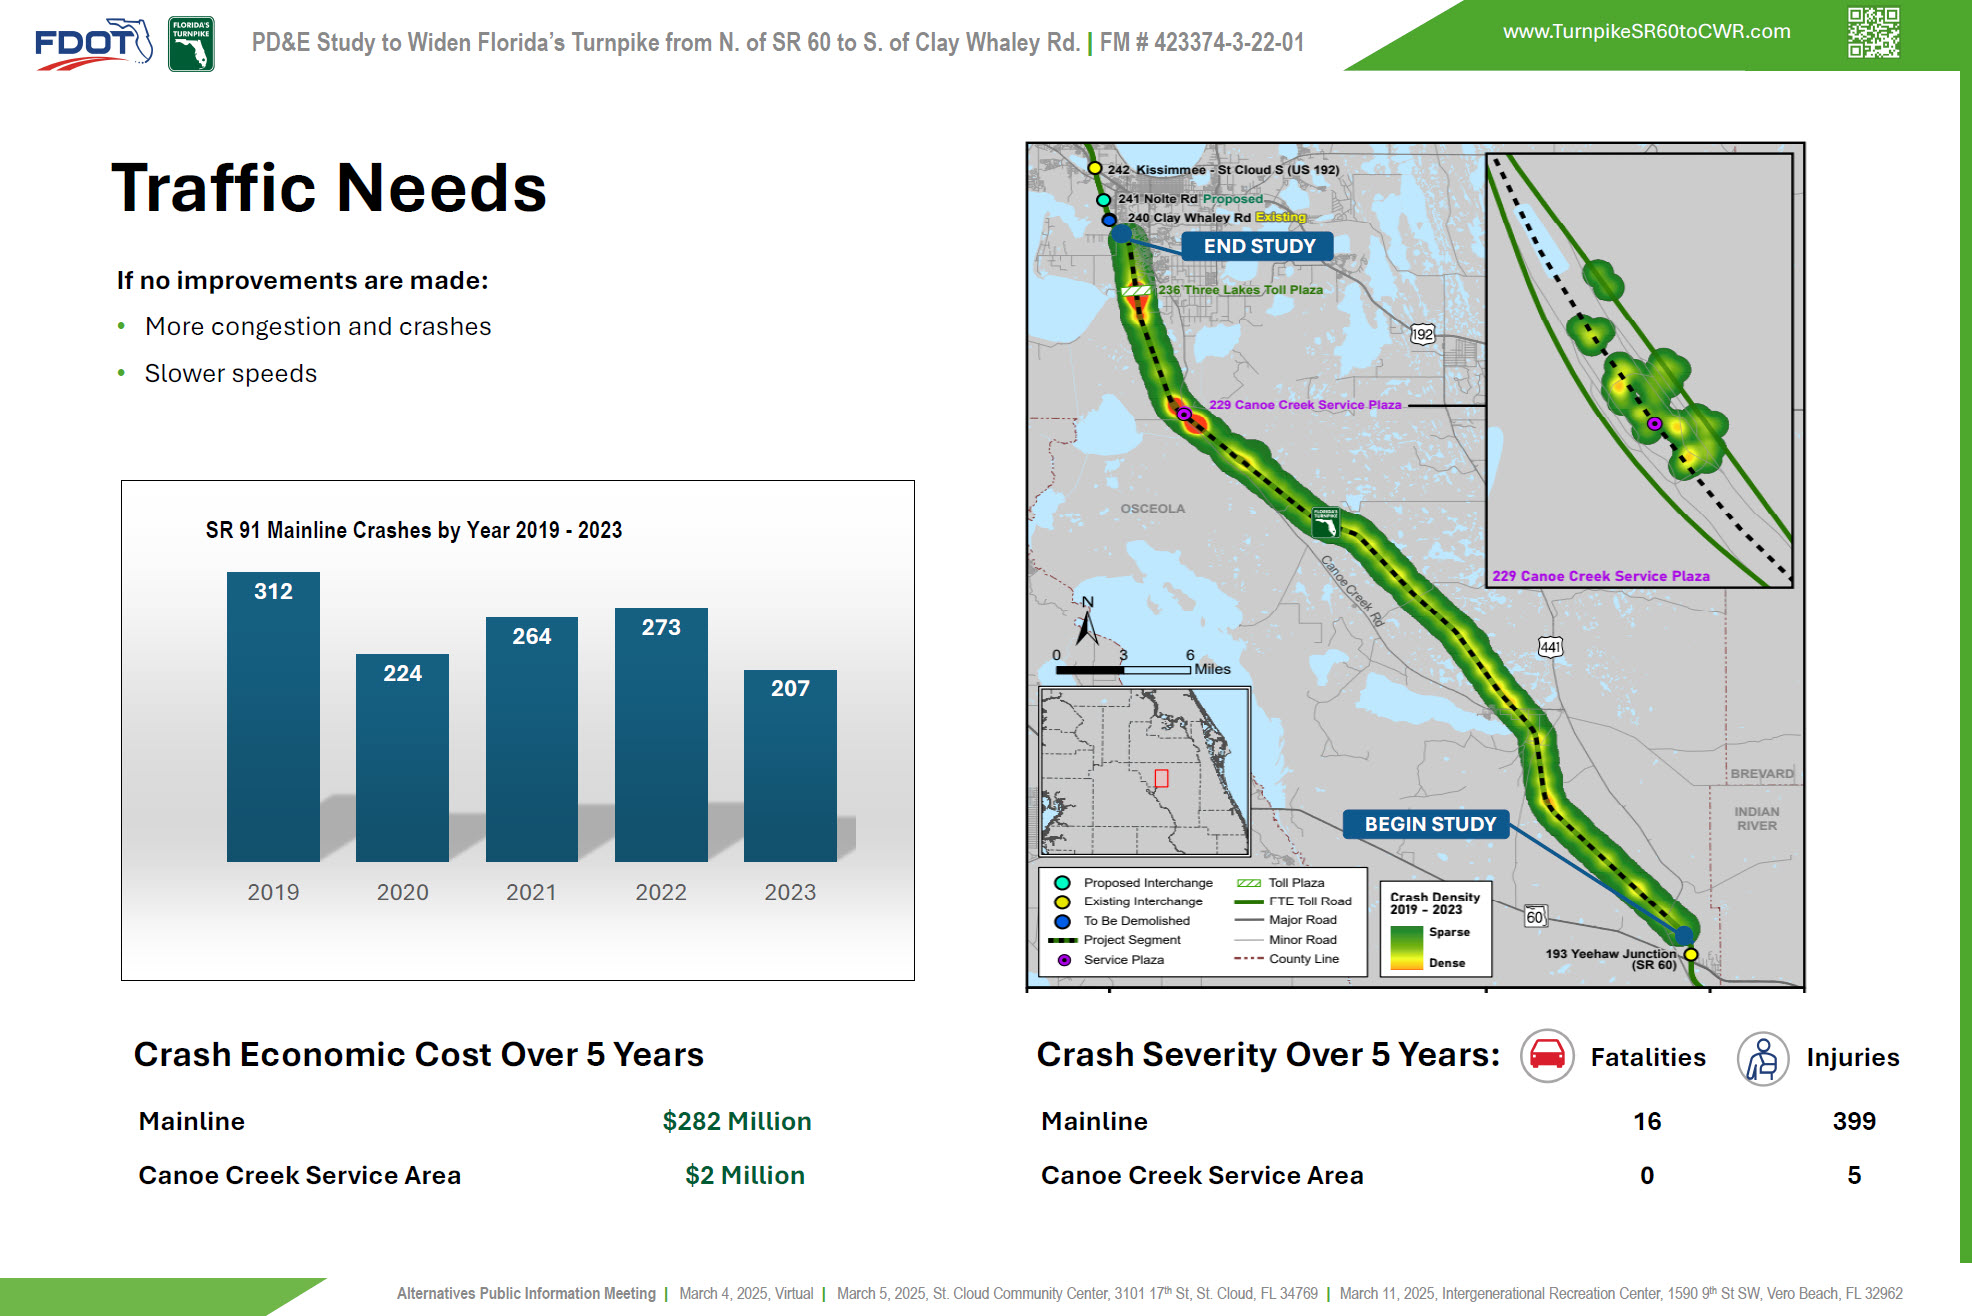
Task: Click the mainline fatalities value '16'
Action: click(1647, 1121)
